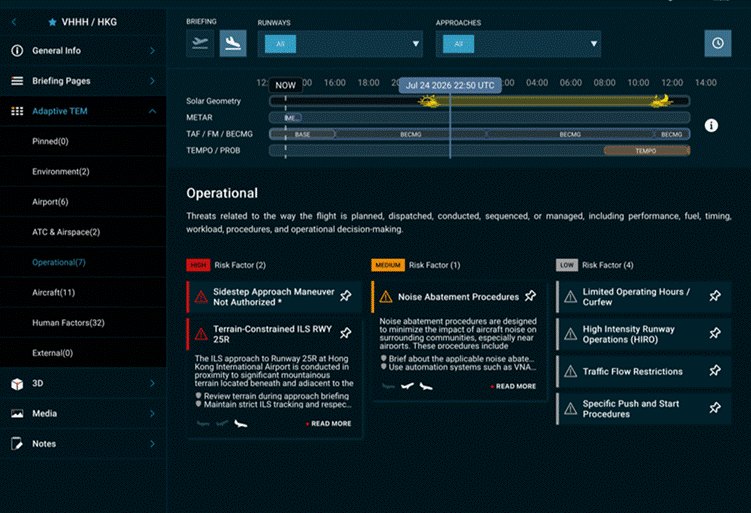Open the Approaches dropdown arrow
The width and height of the screenshot is (751, 513).
point(593,44)
